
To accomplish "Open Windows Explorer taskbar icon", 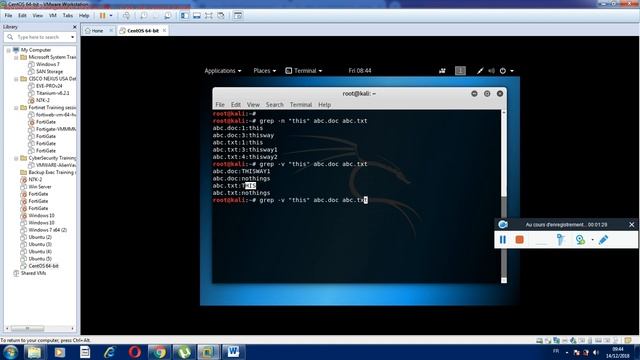I will pyautogui.click(x=34, y=352).
